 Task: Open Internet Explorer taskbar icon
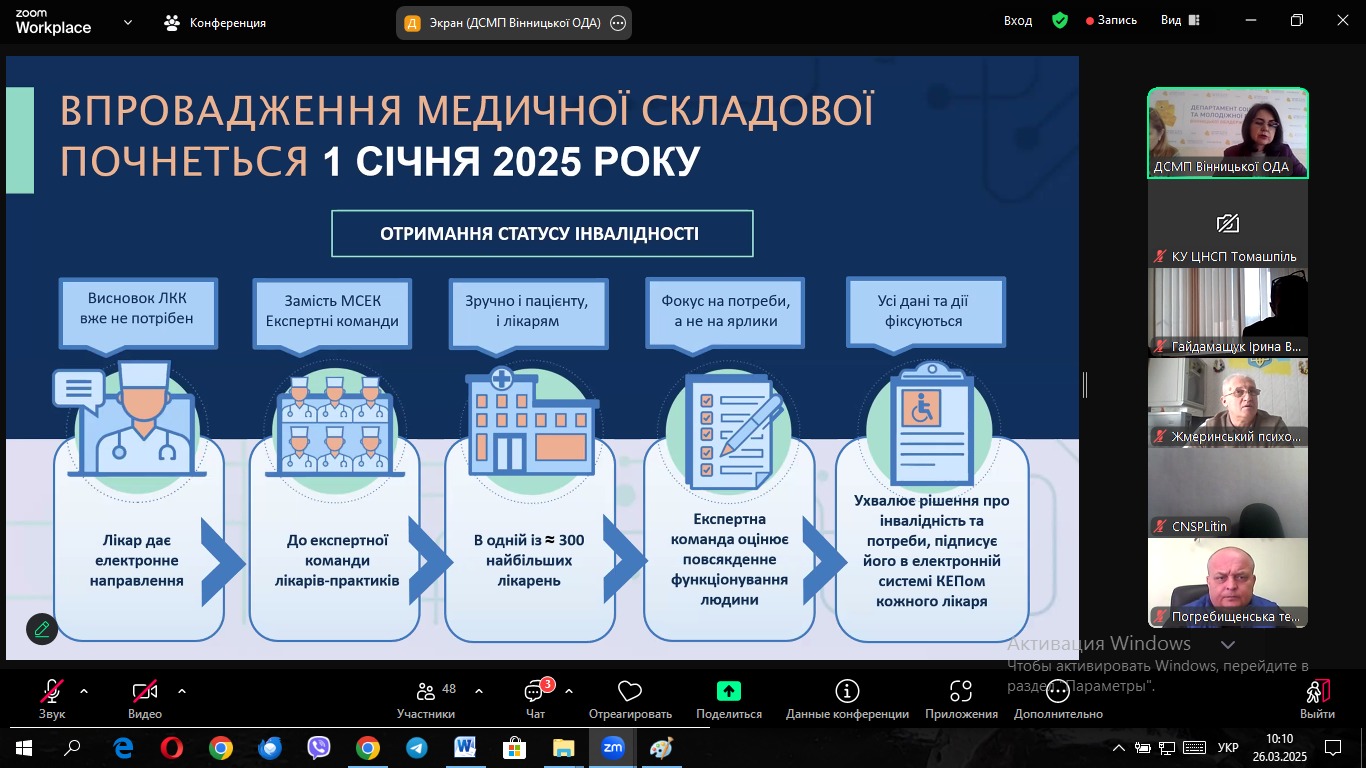pyautogui.click(x=123, y=747)
